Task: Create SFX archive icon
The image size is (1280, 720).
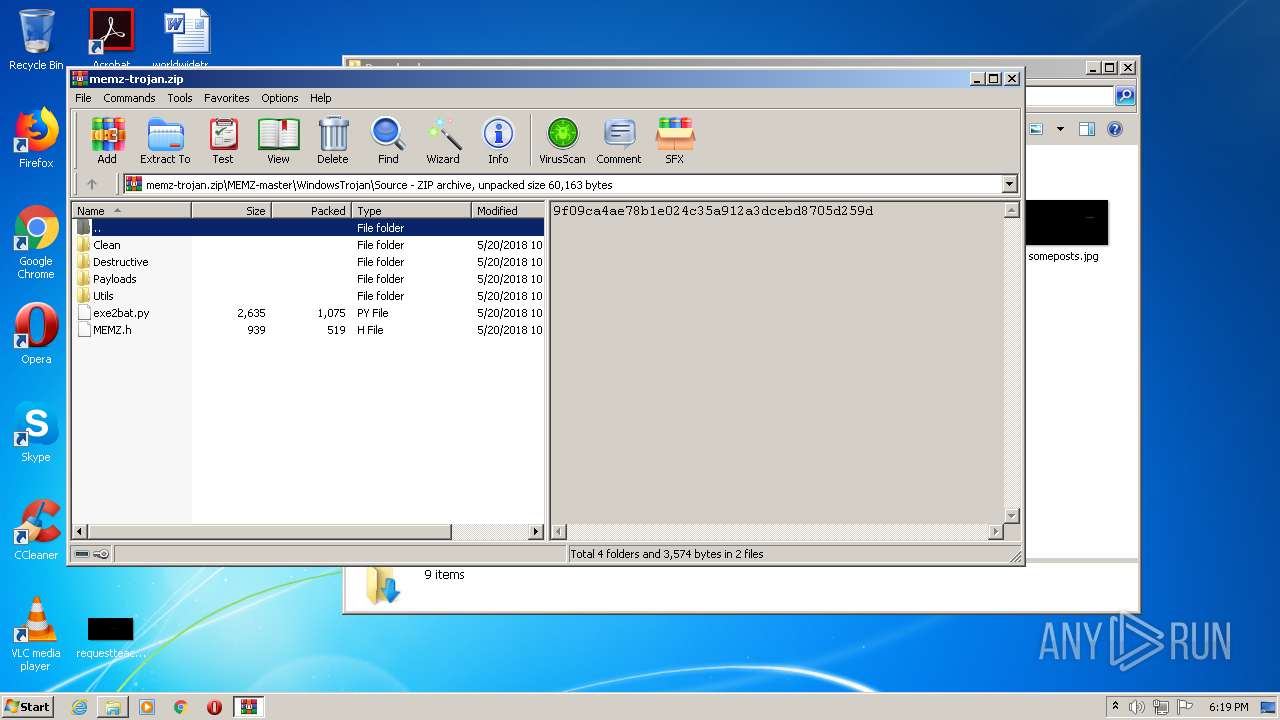Action: coord(675,140)
